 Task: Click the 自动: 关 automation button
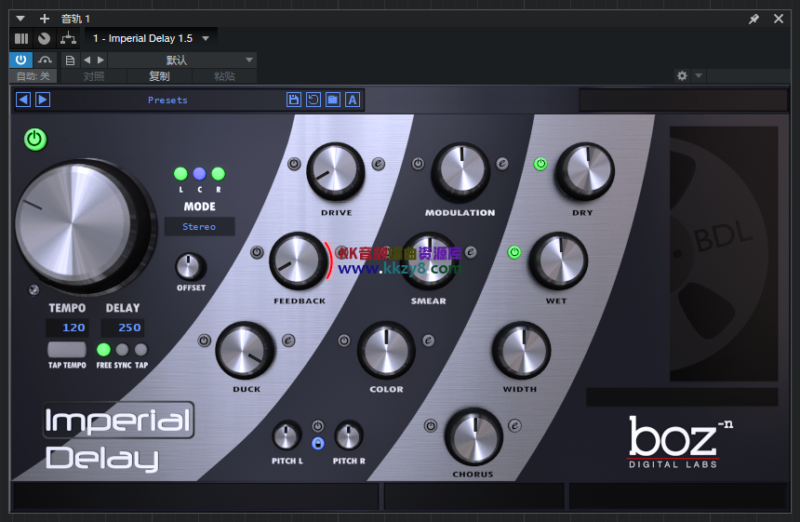34,76
